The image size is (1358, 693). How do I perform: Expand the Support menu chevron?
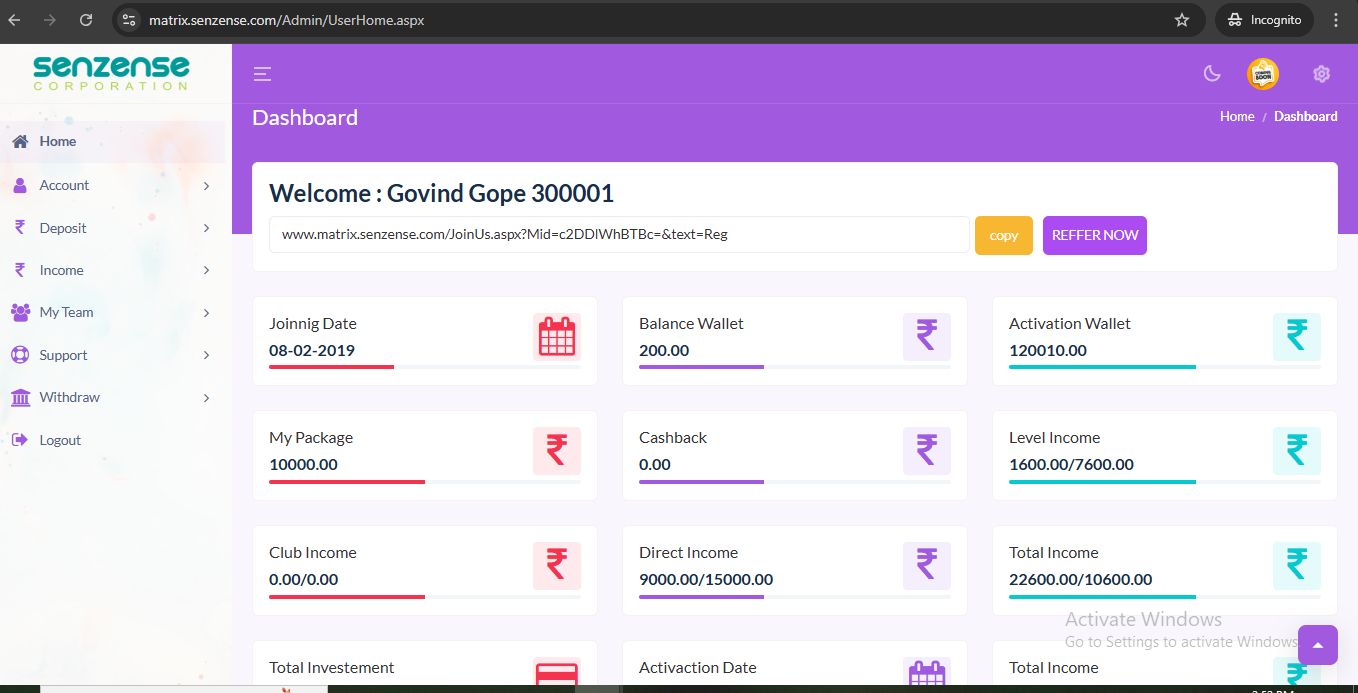[206, 355]
